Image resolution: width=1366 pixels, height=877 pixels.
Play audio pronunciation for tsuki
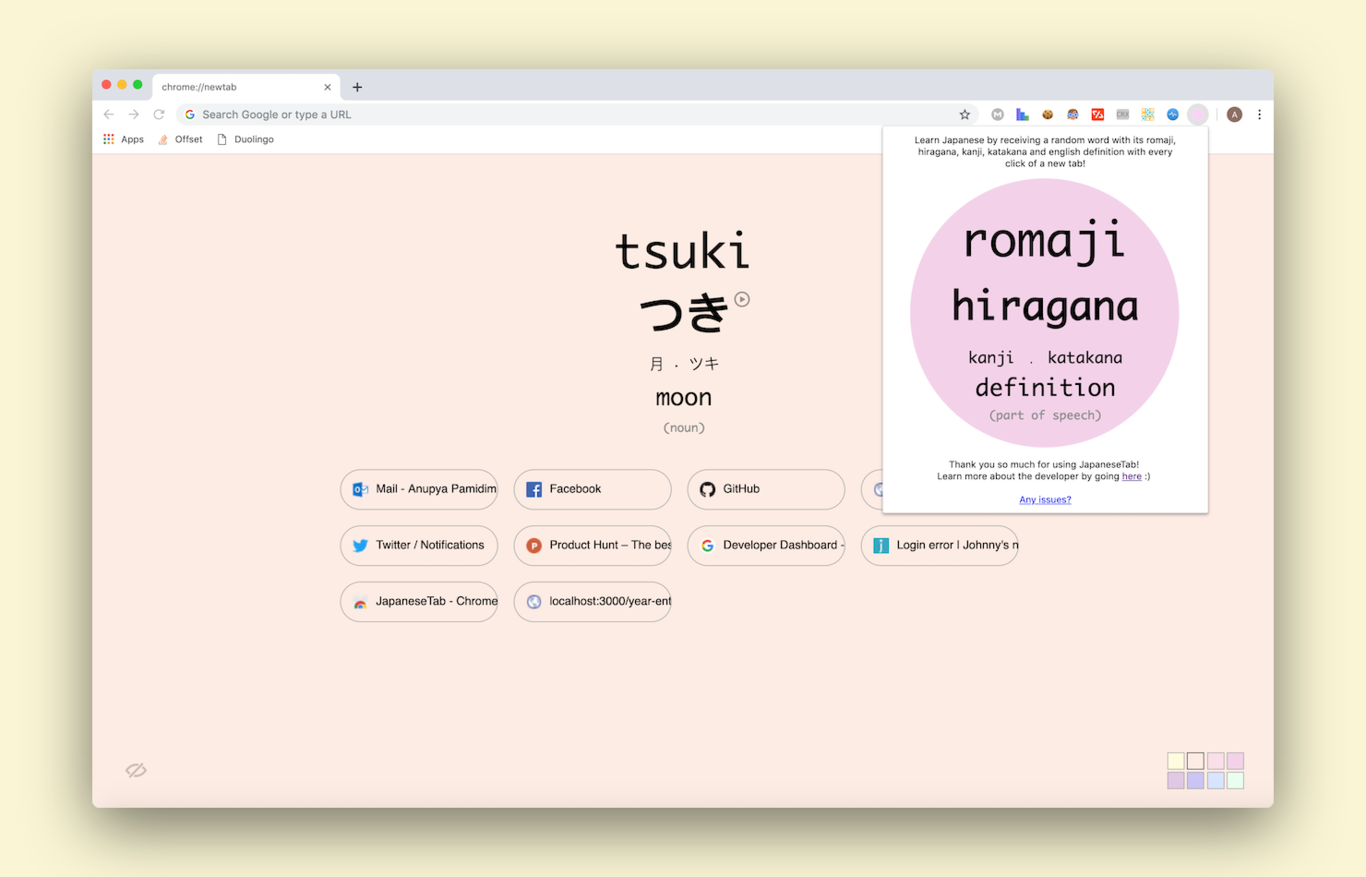point(741,299)
